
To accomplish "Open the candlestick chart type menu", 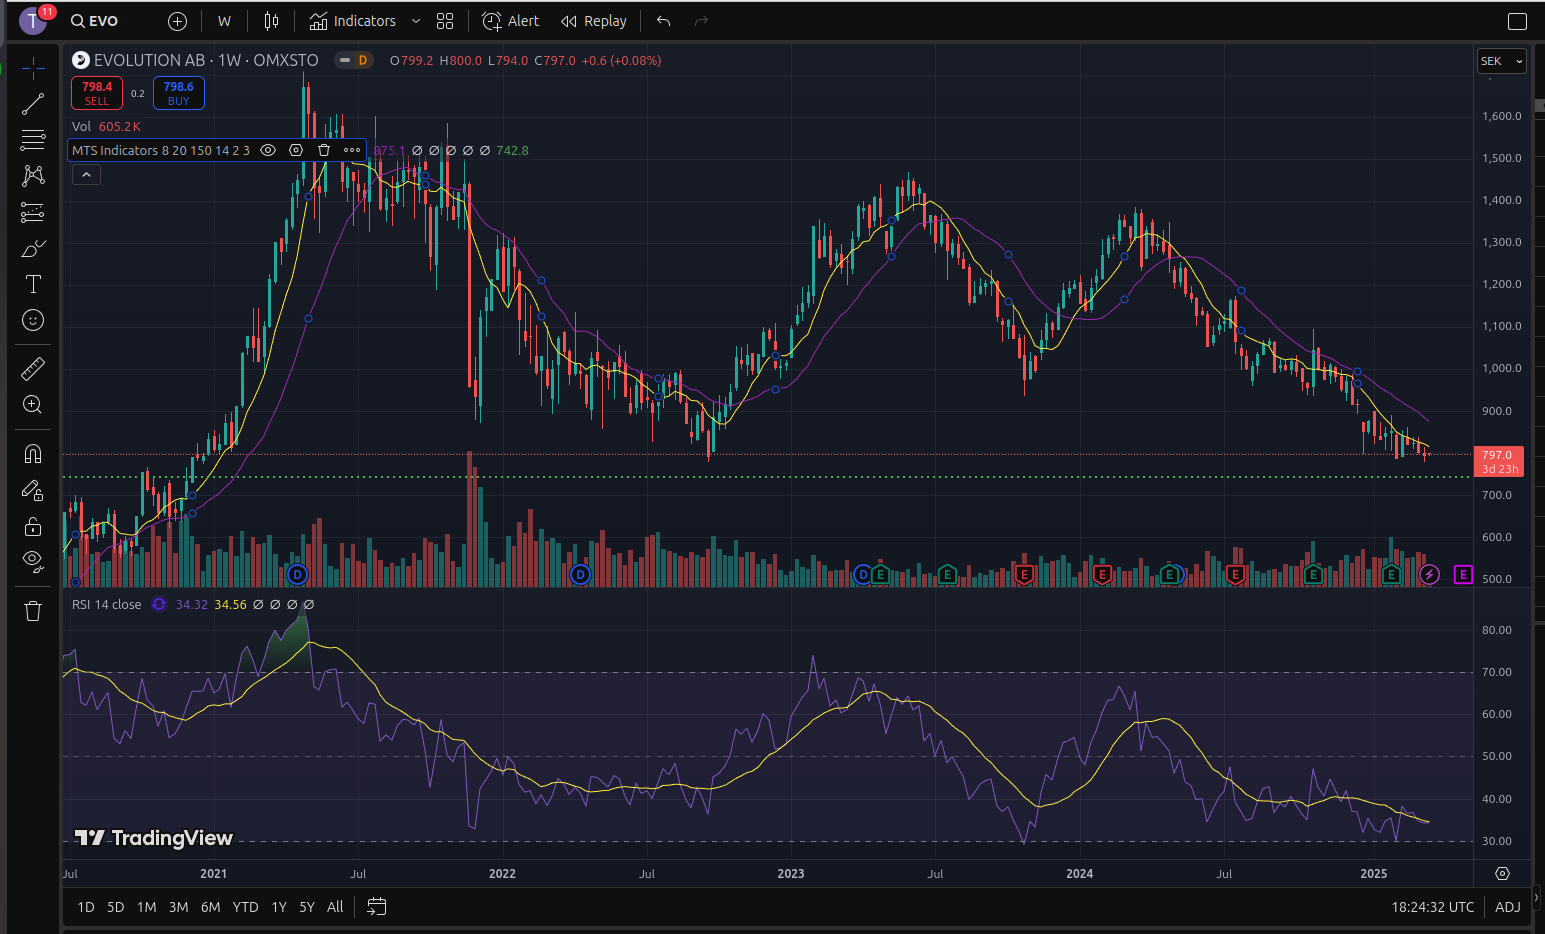I will point(271,21).
